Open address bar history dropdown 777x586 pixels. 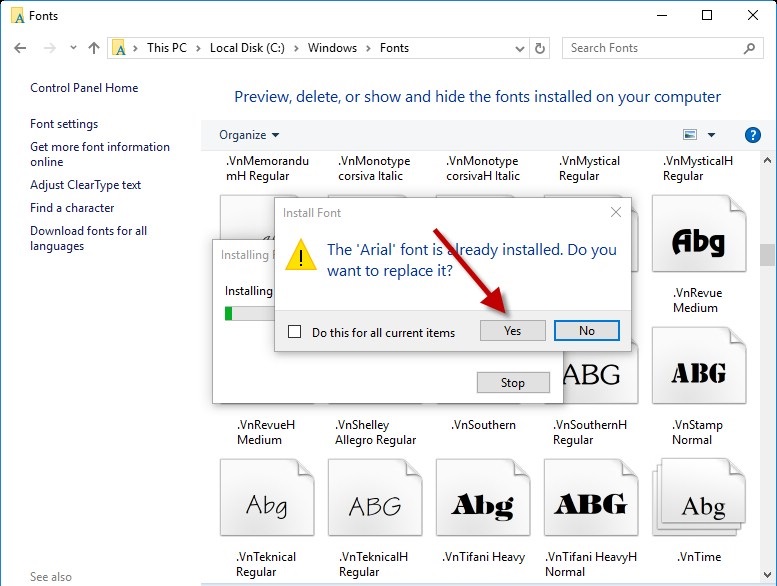519,49
